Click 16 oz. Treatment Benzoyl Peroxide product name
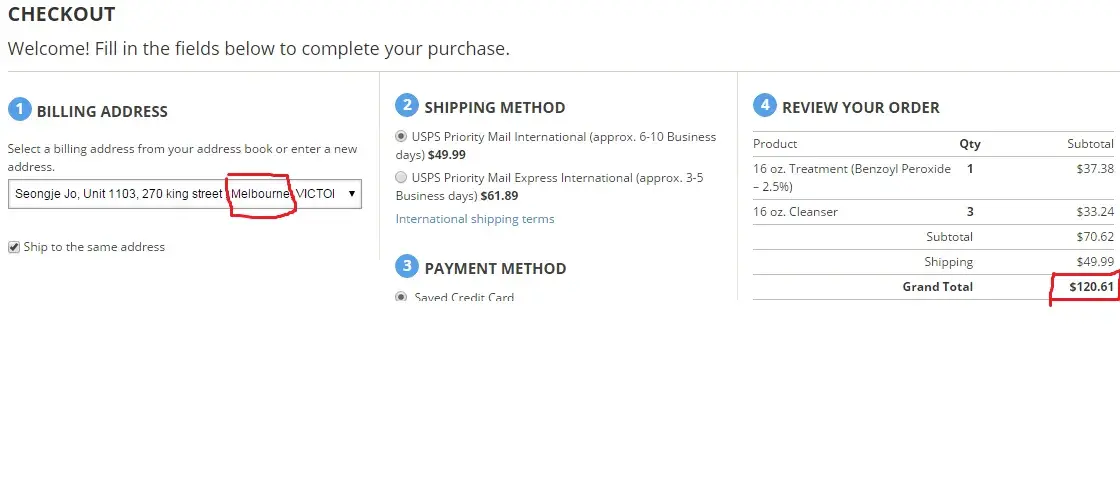The height and width of the screenshot is (486, 1120). coord(838,177)
